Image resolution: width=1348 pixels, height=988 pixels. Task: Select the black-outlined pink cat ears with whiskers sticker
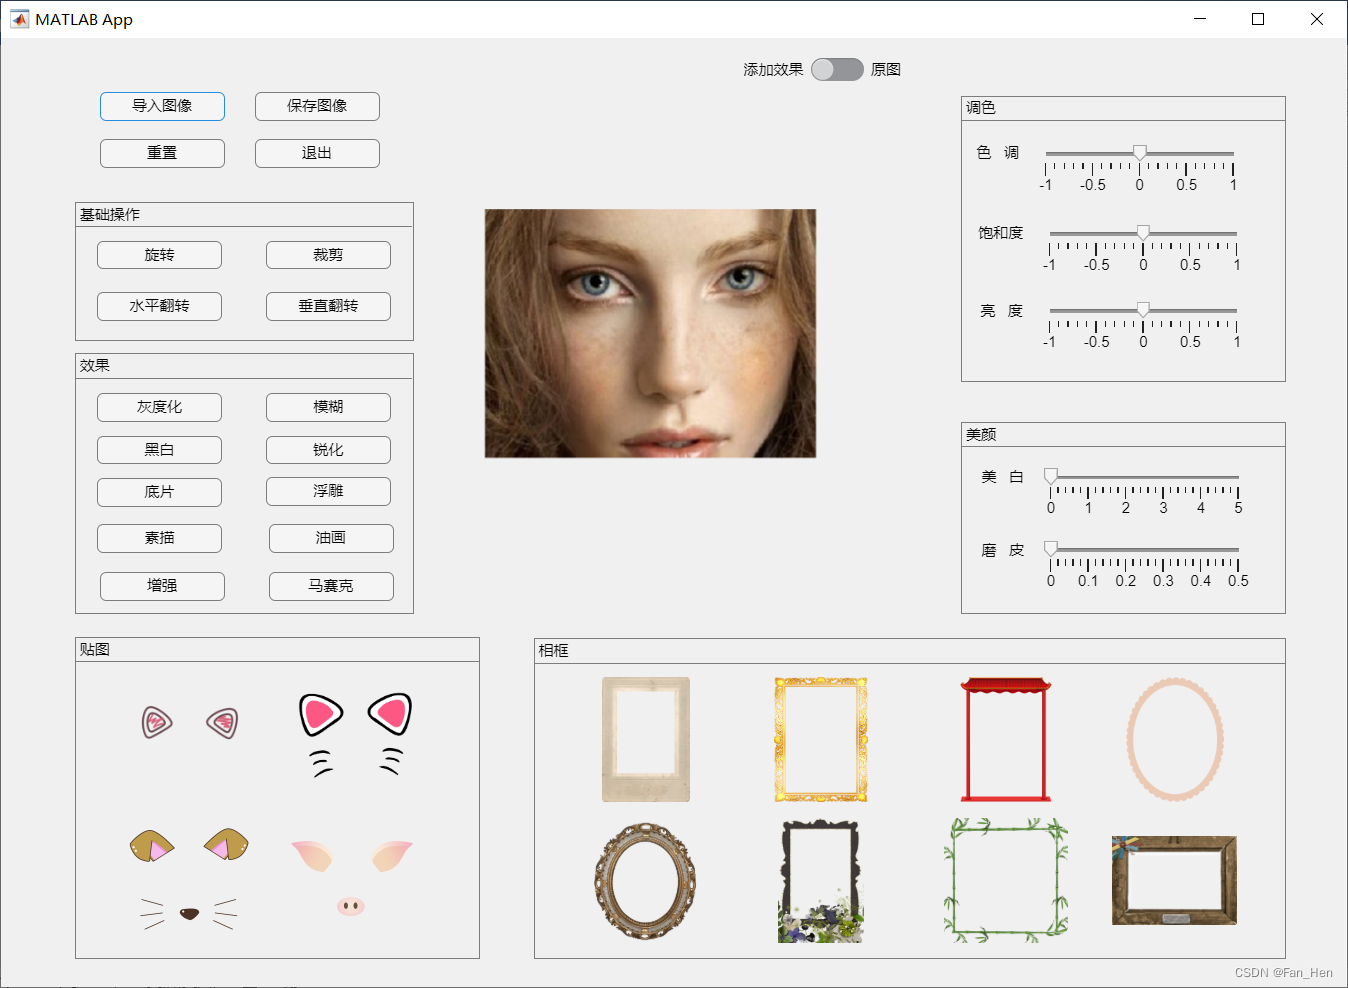[x=355, y=735]
